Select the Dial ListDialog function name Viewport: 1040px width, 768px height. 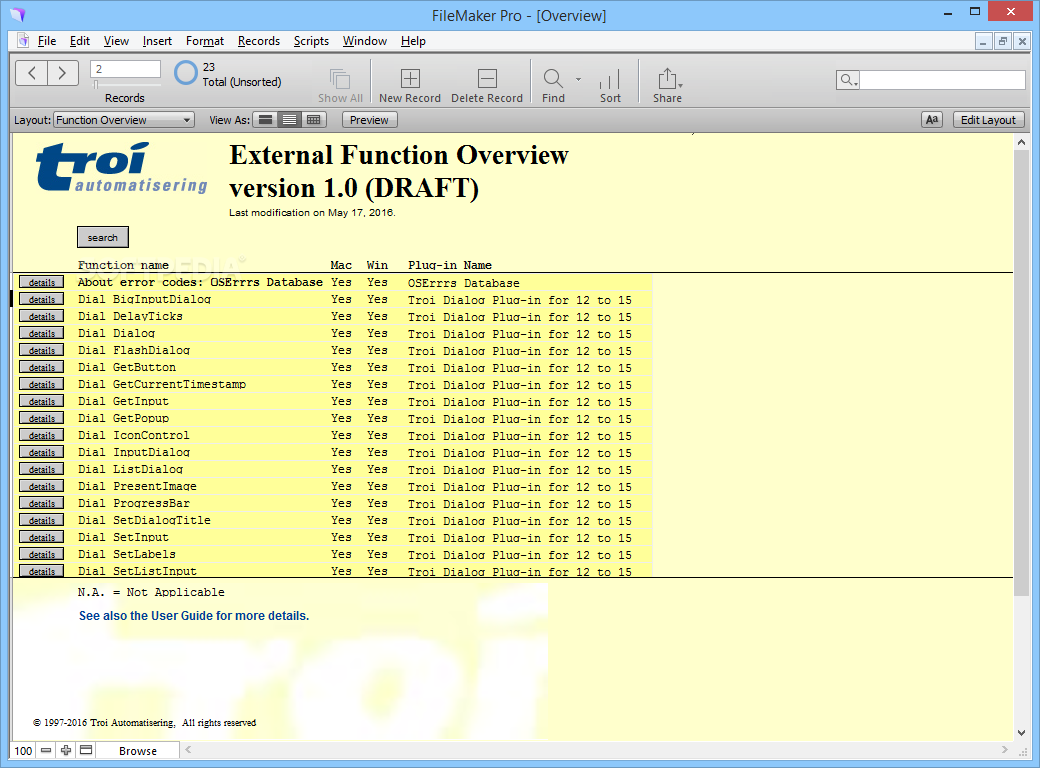[131, 470]
